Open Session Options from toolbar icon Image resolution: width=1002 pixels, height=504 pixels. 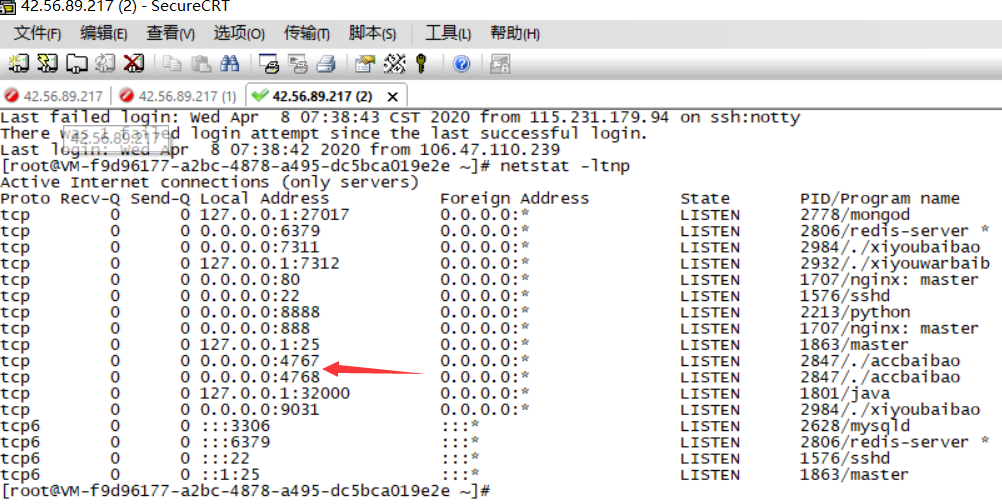click(x=365, y=64)
